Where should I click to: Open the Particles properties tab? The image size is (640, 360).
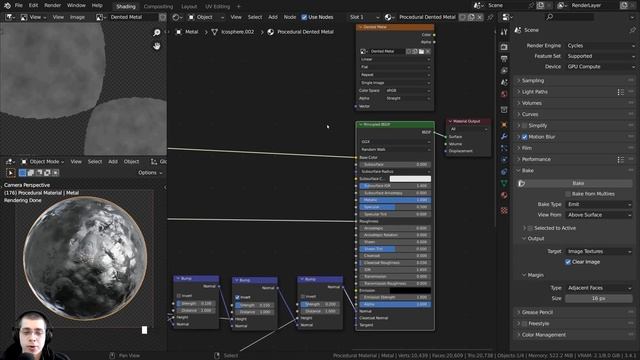tap(504, 148)
